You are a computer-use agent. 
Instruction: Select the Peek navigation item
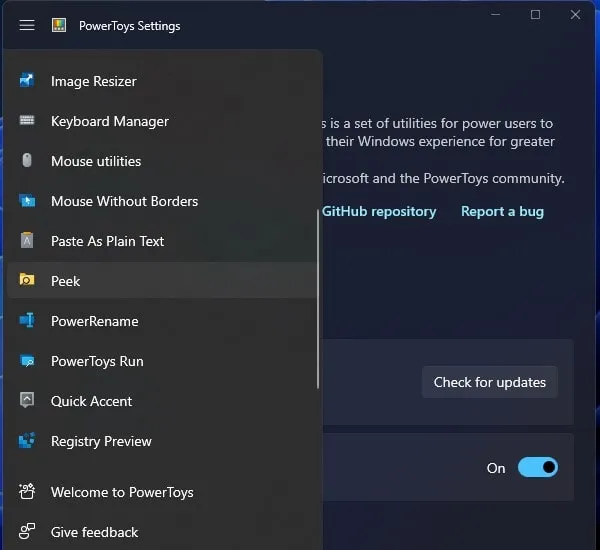tap(163, 281)
